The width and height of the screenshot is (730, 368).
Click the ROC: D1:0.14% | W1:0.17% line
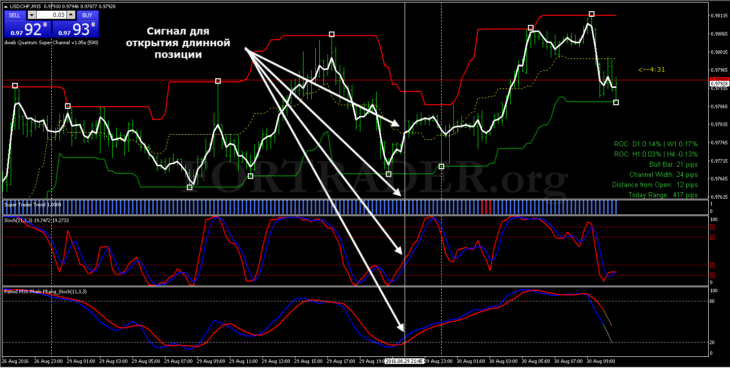tap(656, 144)
